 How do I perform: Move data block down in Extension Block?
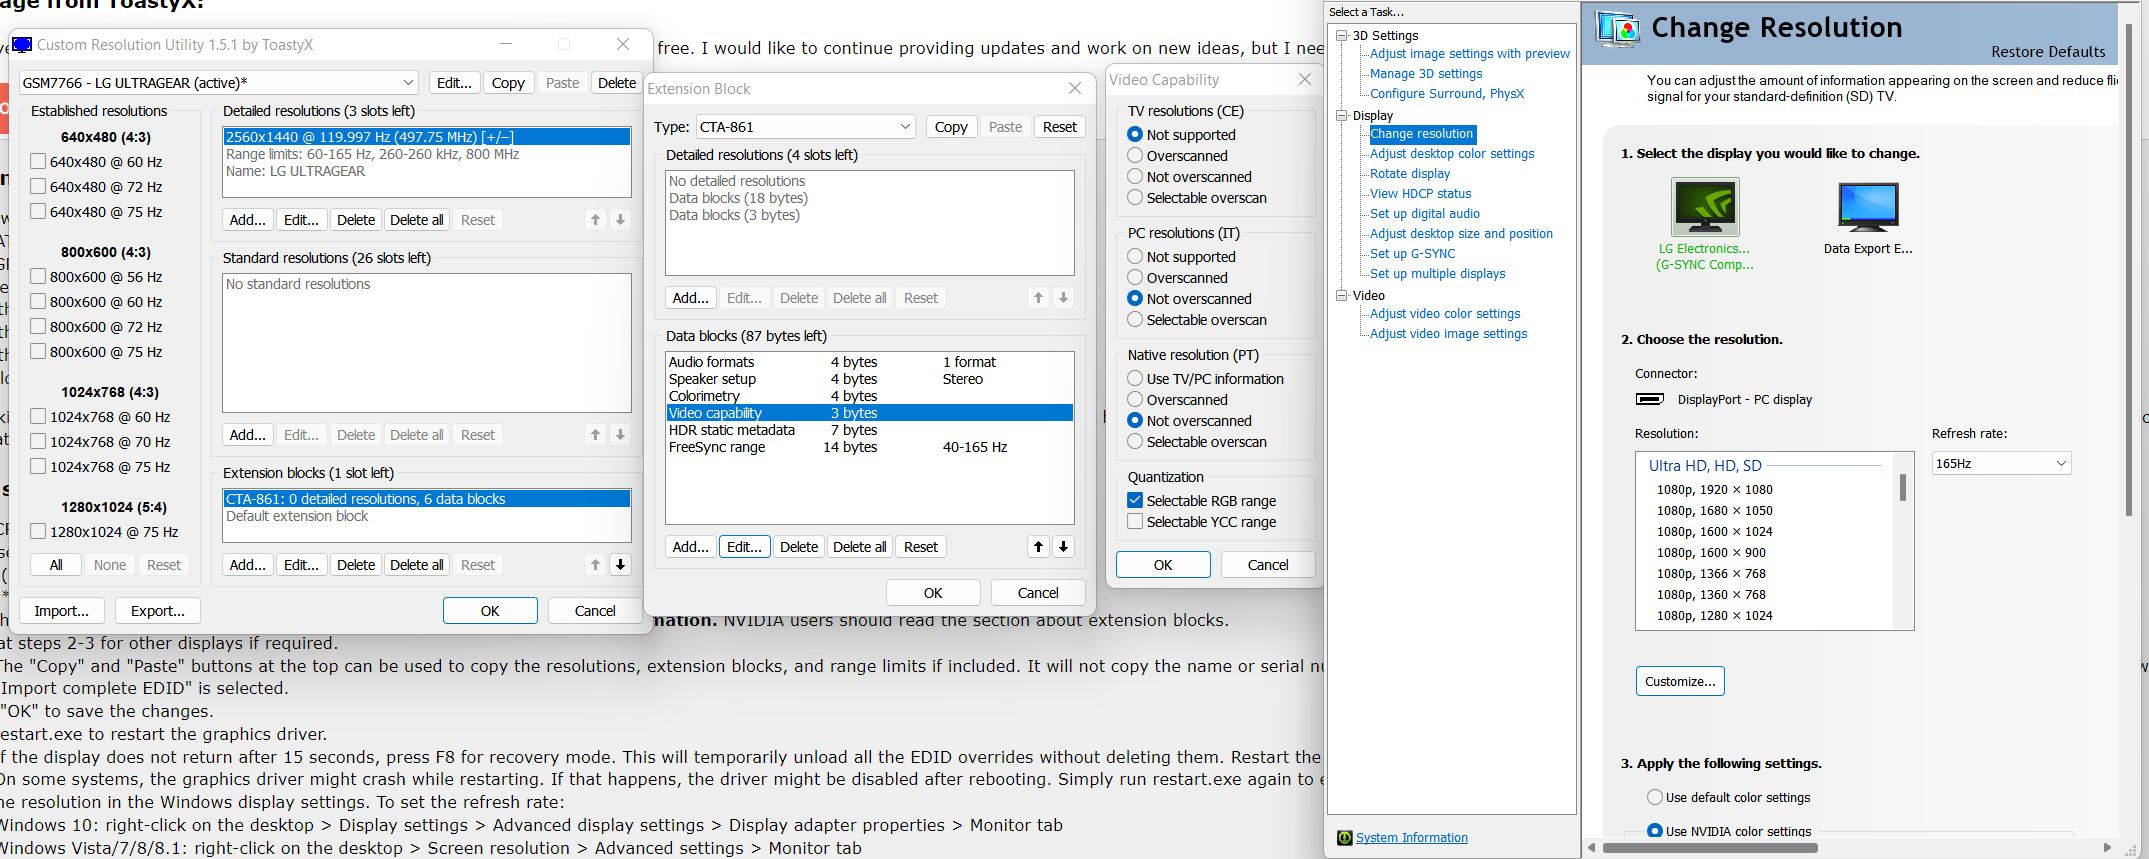[x=1063, y=547]
